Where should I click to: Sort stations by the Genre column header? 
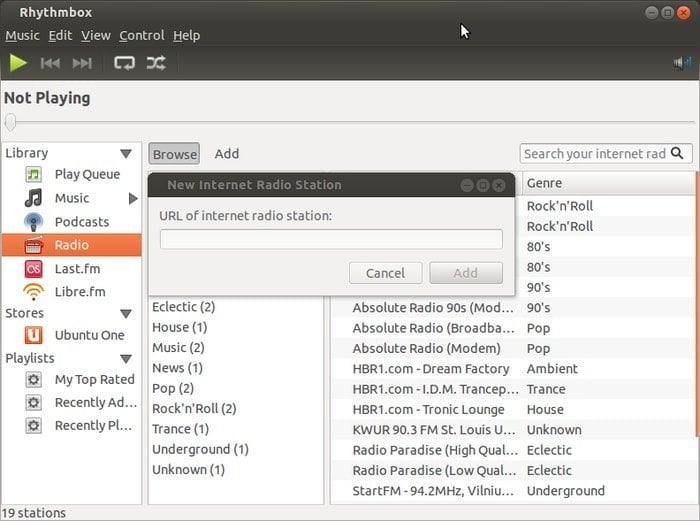click(608, 183)
